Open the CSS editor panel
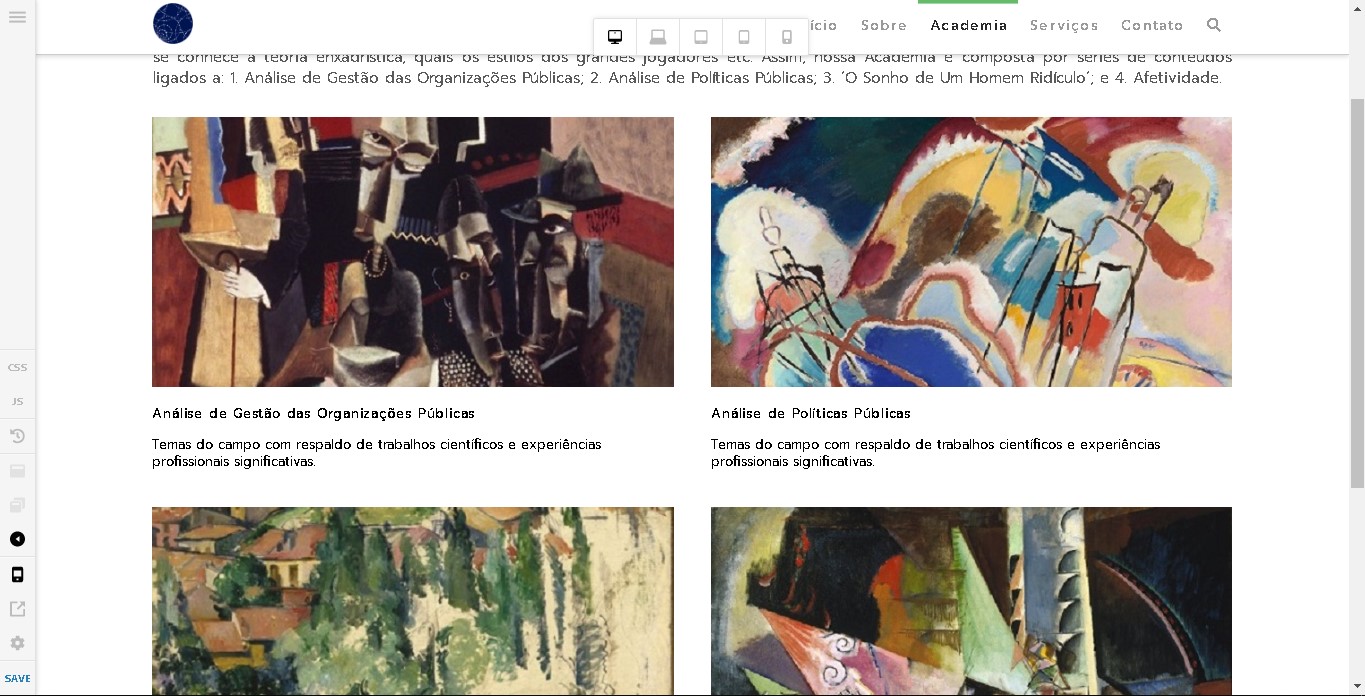The width and height of the screenshot is (1365, 696). (17, 367)
